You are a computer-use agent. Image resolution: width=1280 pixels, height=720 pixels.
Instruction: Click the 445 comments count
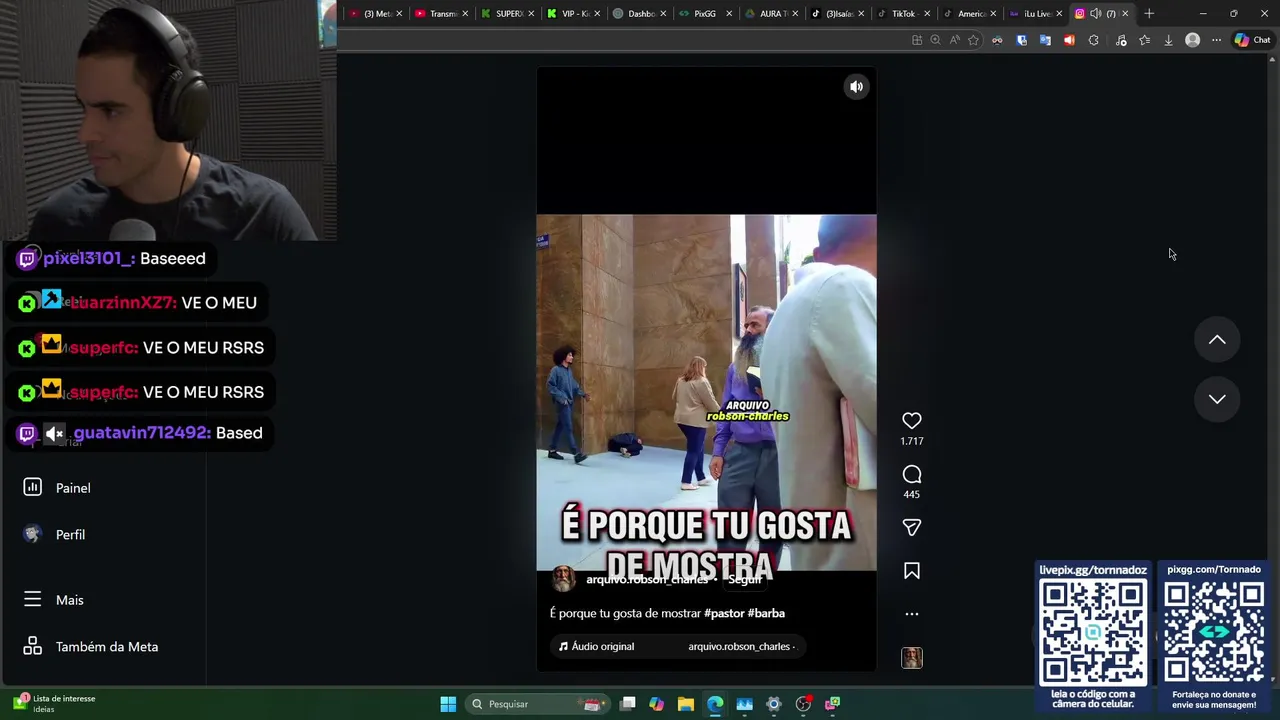(x=912, y=494)
